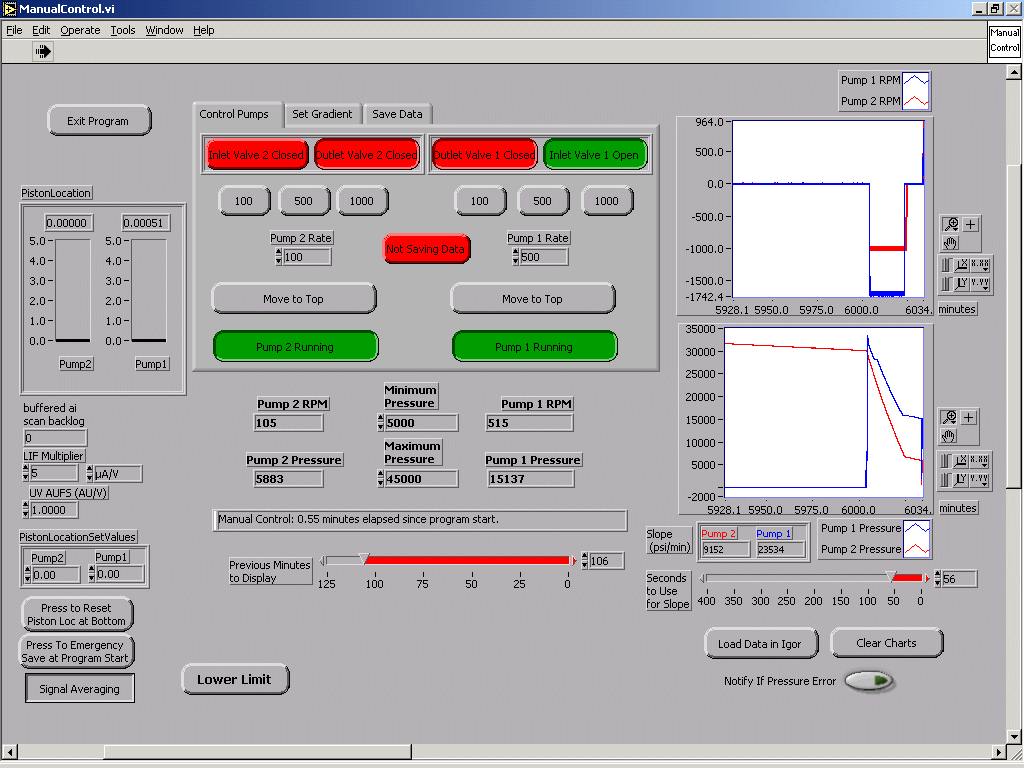
Task: Click the Previous Minutes to Display slider track
Action: (448, 560)
